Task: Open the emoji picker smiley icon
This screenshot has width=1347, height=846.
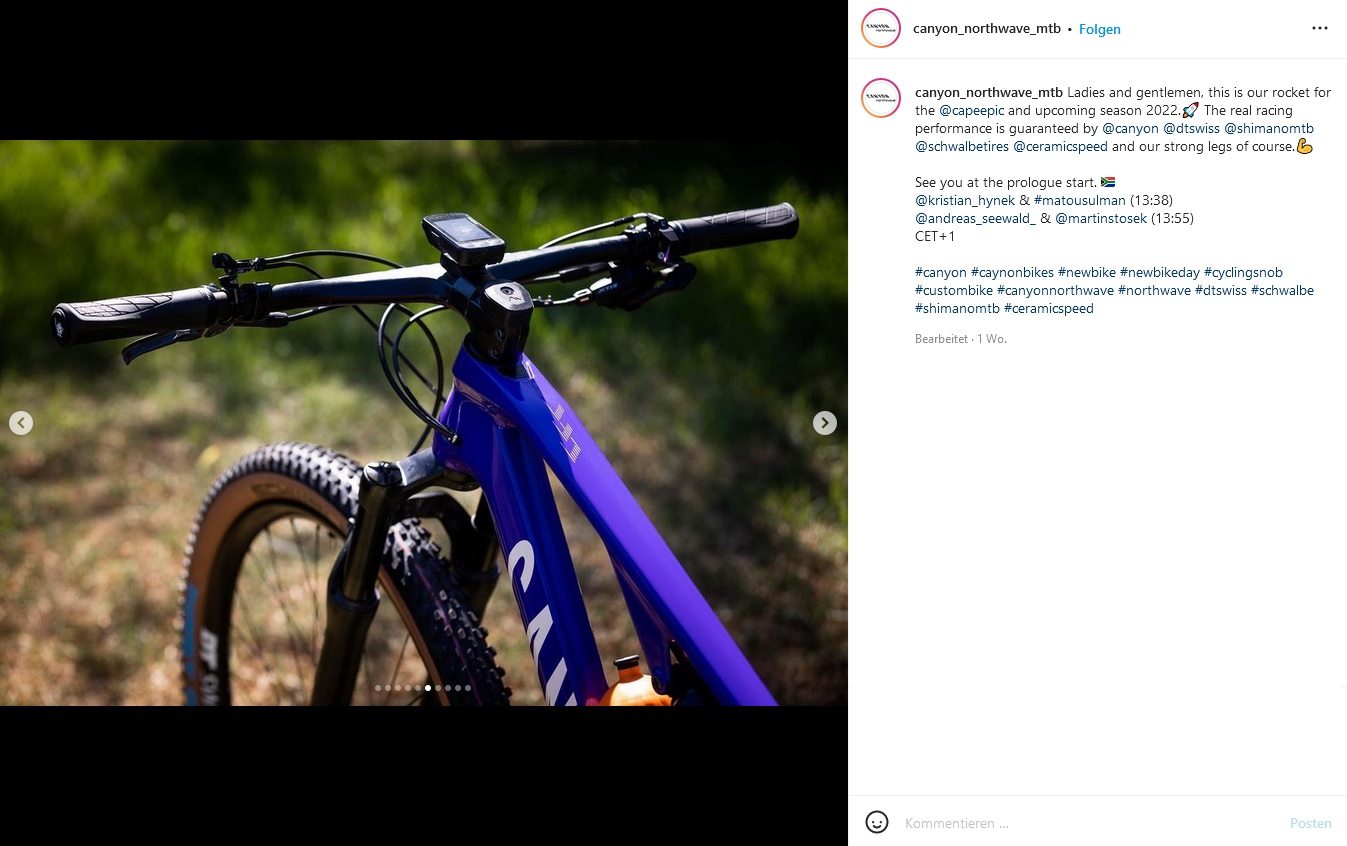Action: (x=877, y=823)
